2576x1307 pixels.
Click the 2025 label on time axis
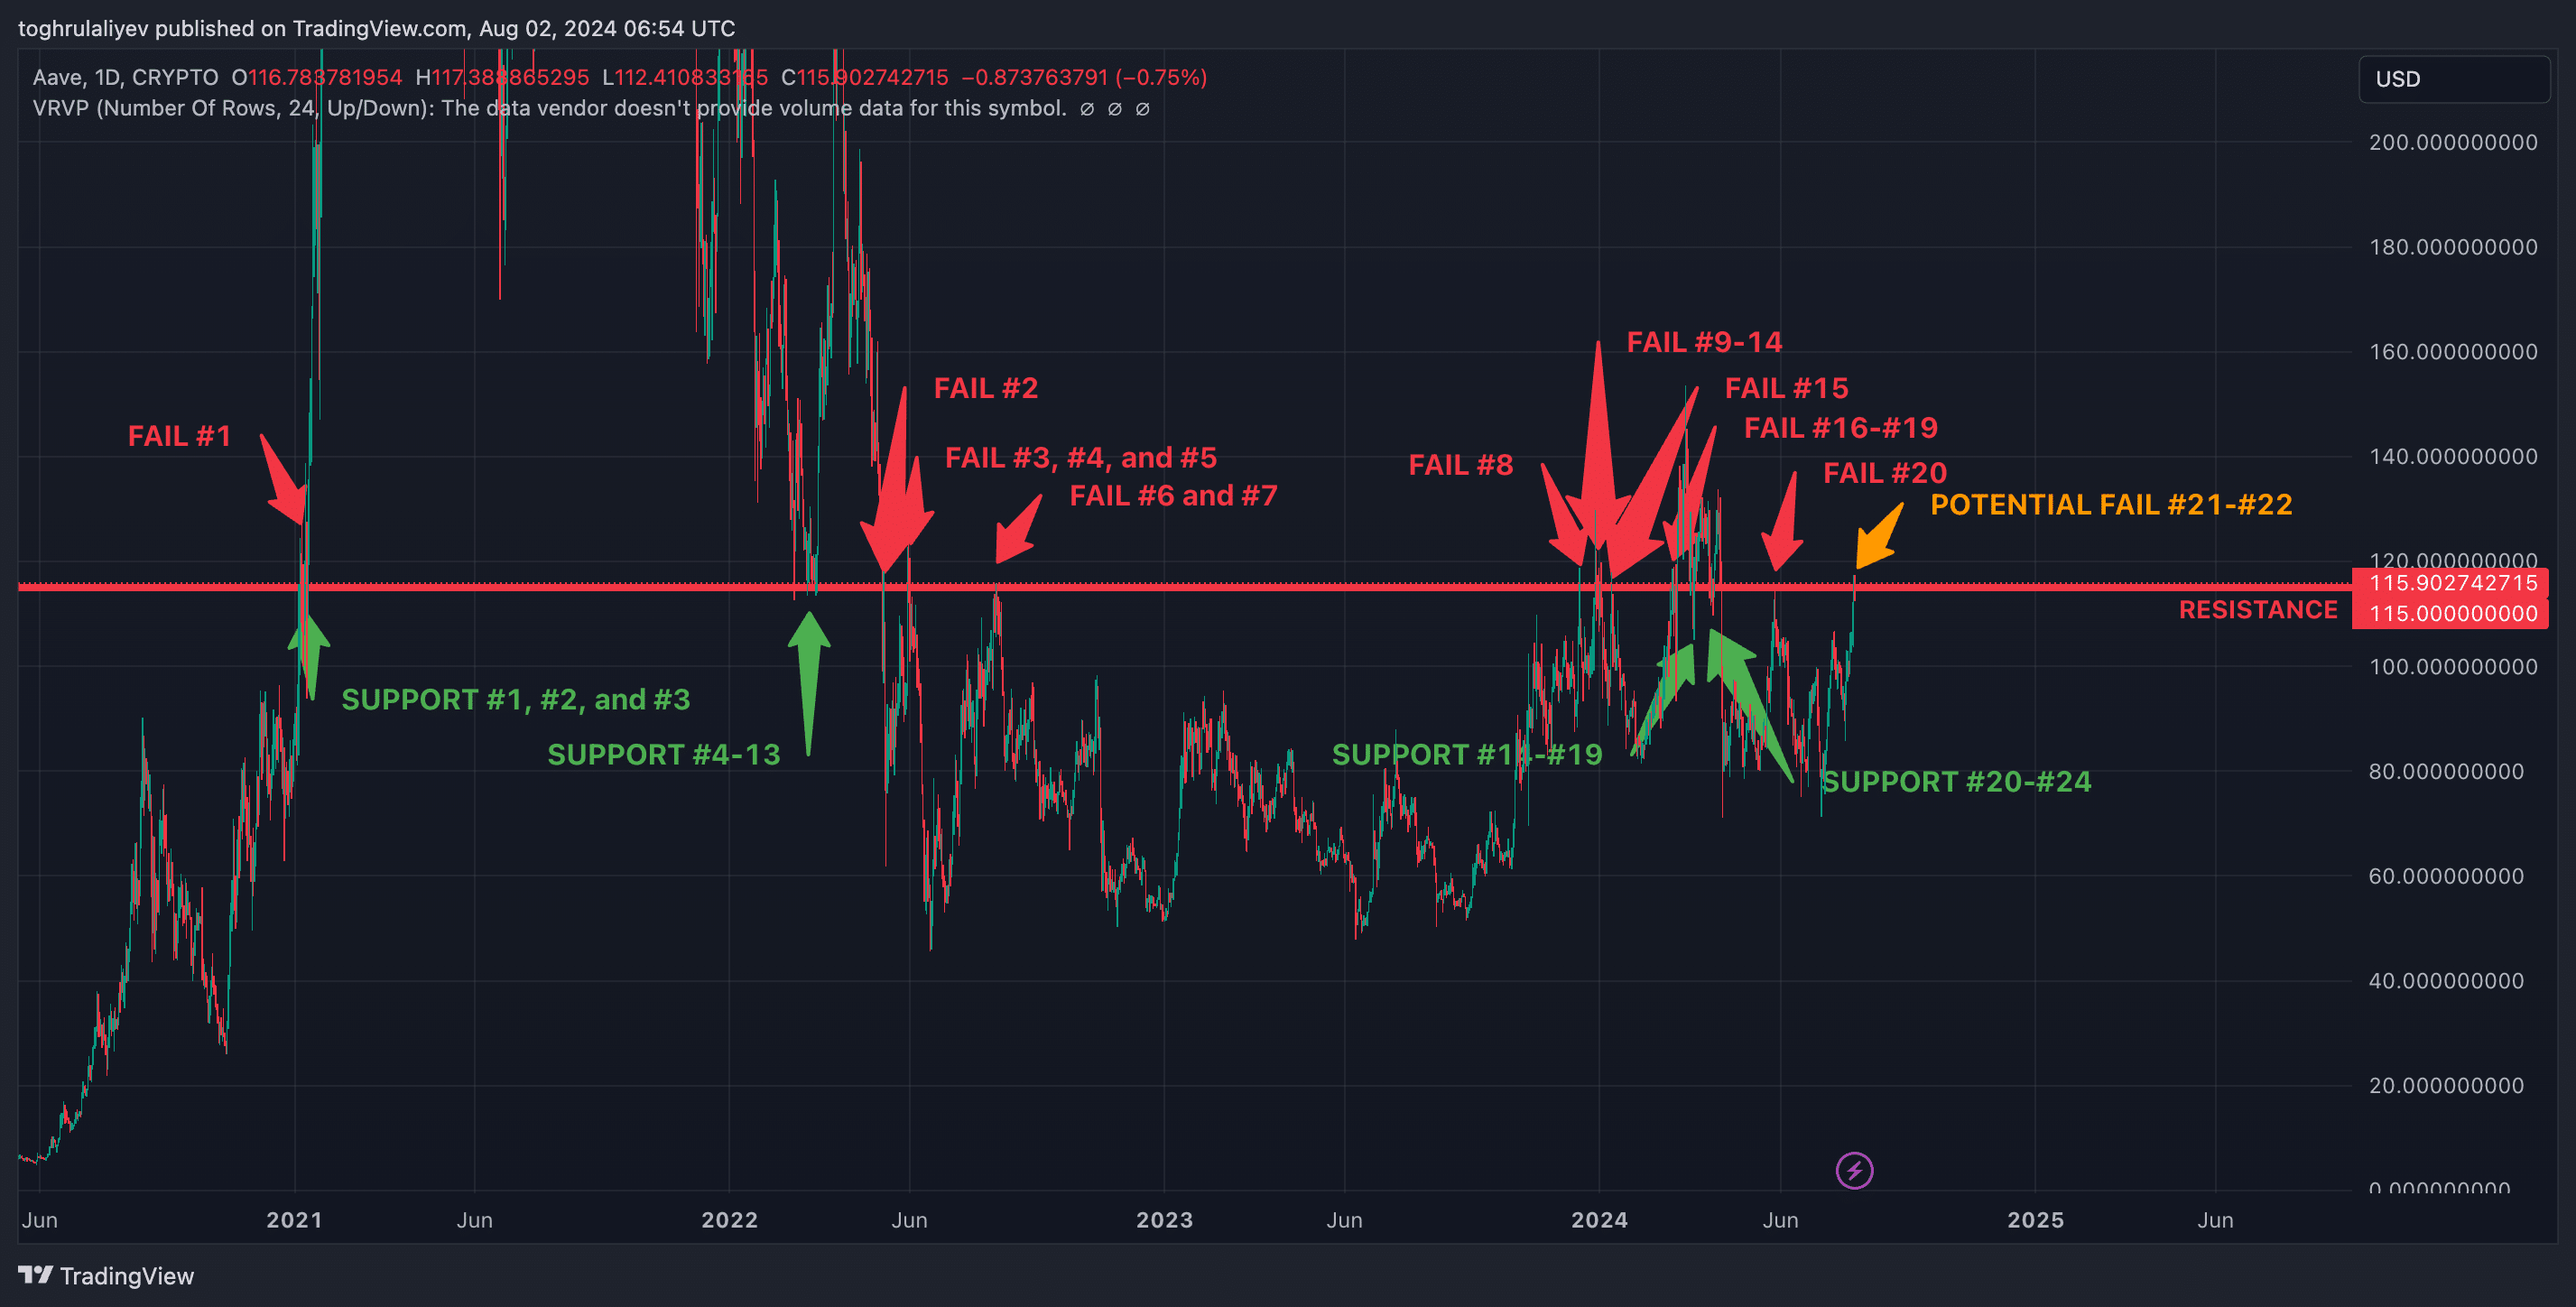pos(2036,1220)
